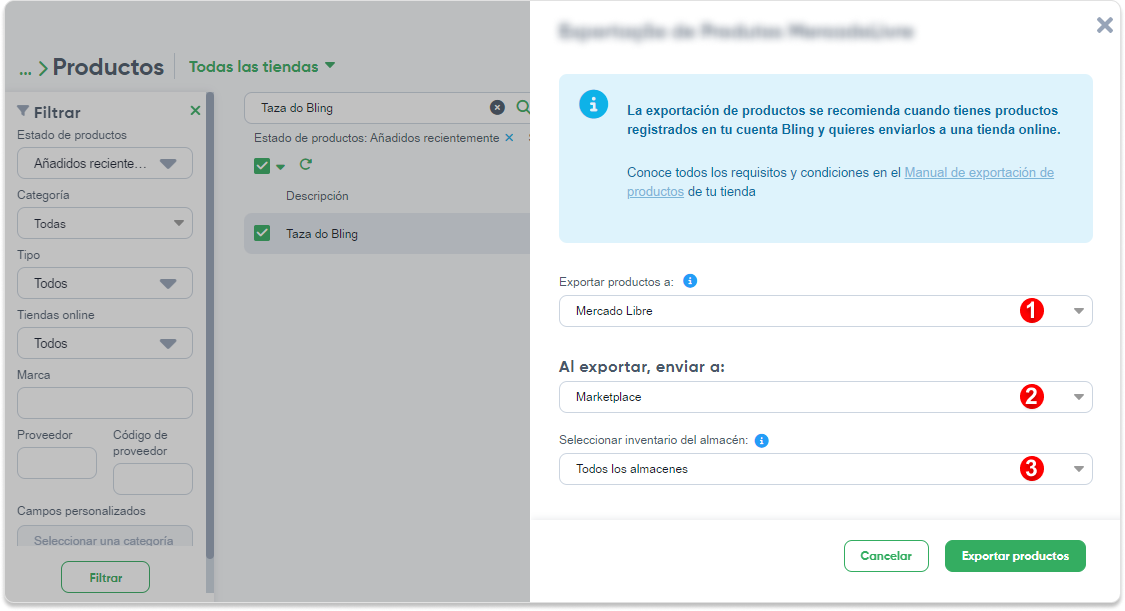Click the Productos page title
Viewport: 1125px width, 611px height.
108,67
